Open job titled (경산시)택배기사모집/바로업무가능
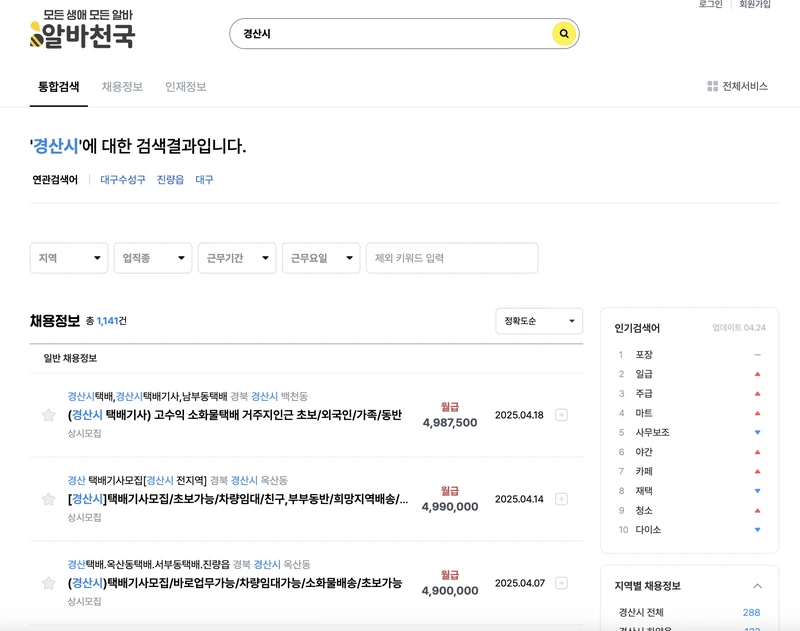The width and height of the screenshot is (800, 631). click(x=235, y=583)
